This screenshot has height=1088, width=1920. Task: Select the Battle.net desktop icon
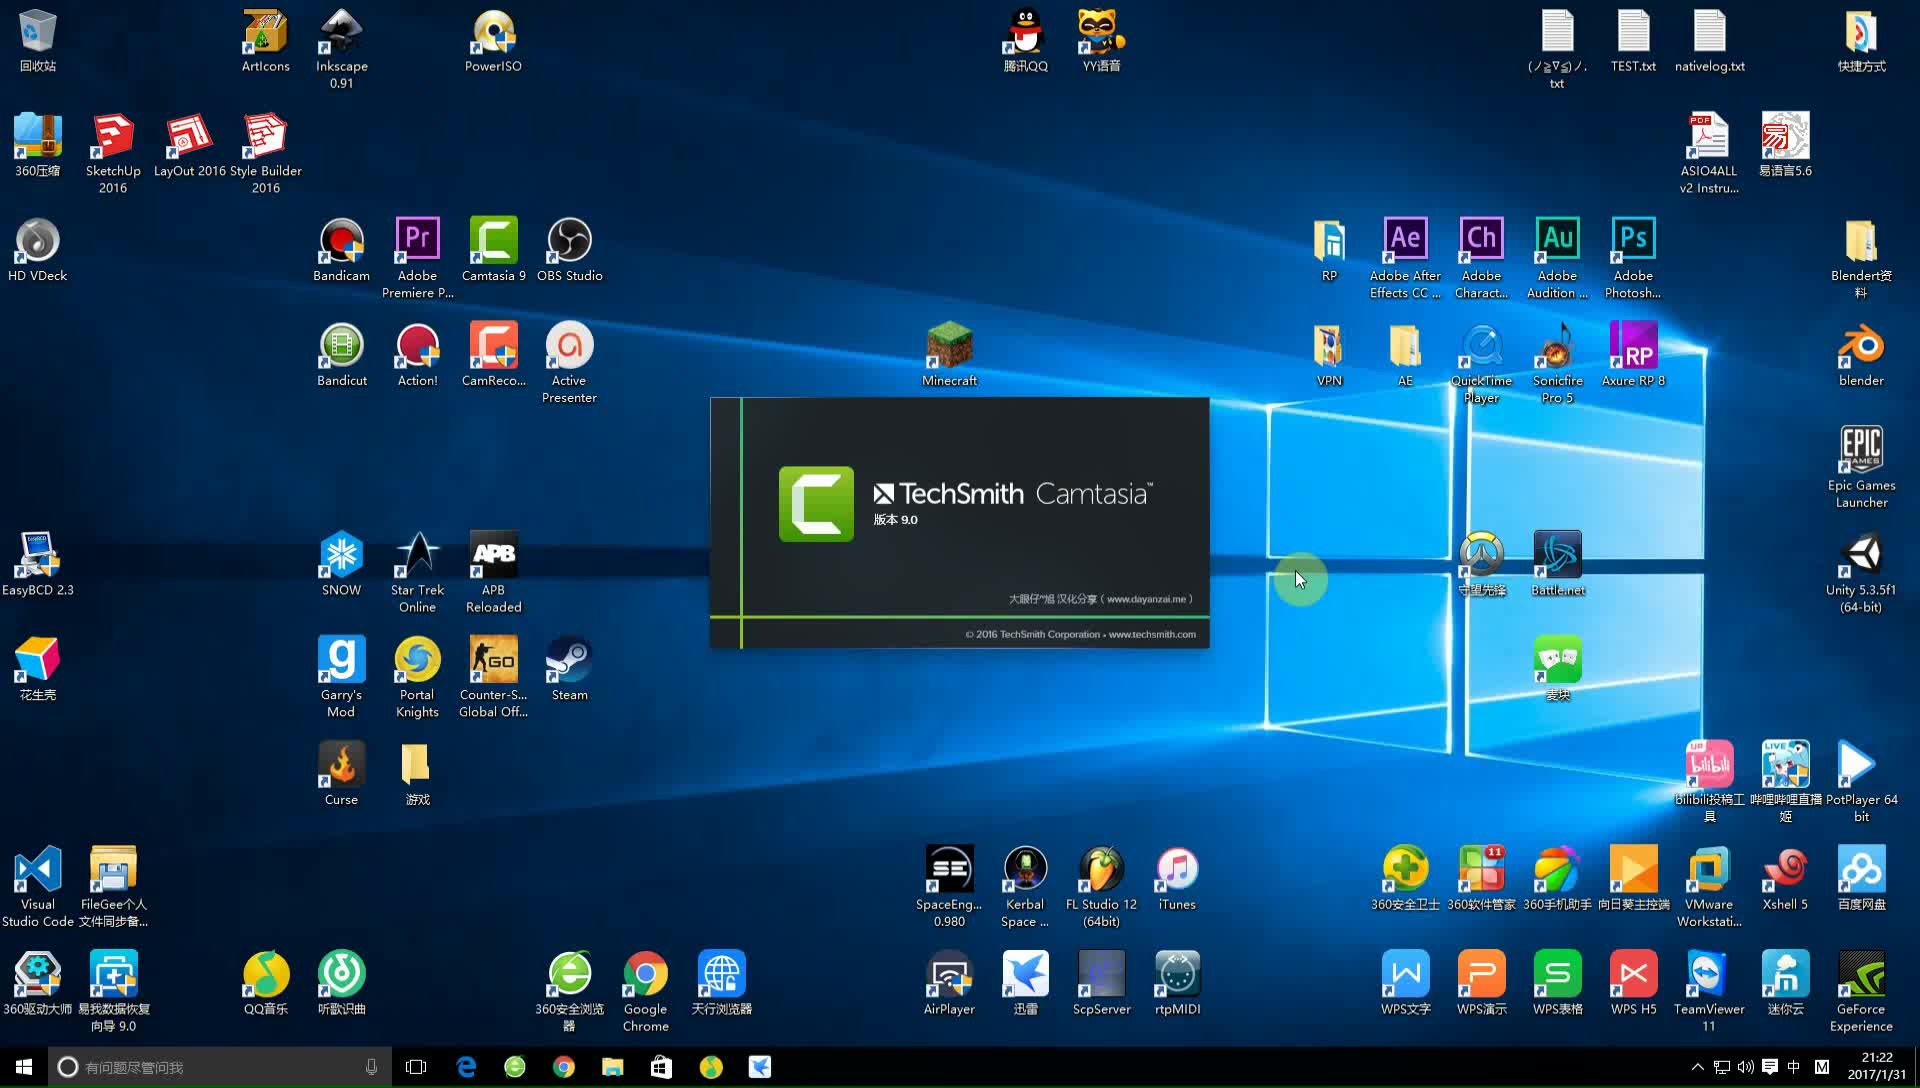[1557, 565]
